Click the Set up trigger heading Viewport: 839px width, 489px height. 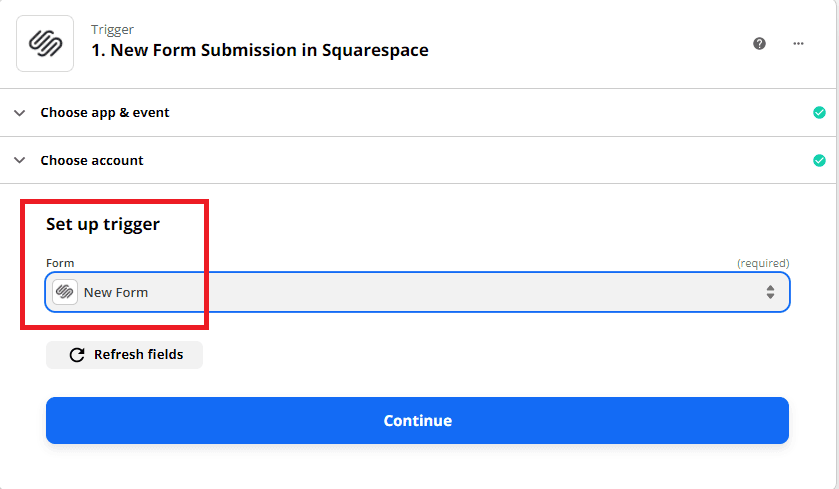103,224
